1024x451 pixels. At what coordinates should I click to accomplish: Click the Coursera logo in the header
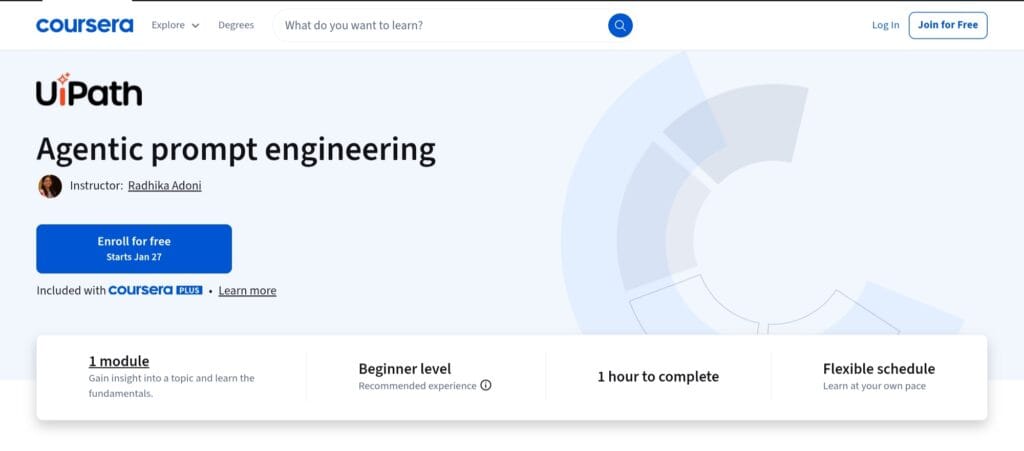(x=84, y=25)
